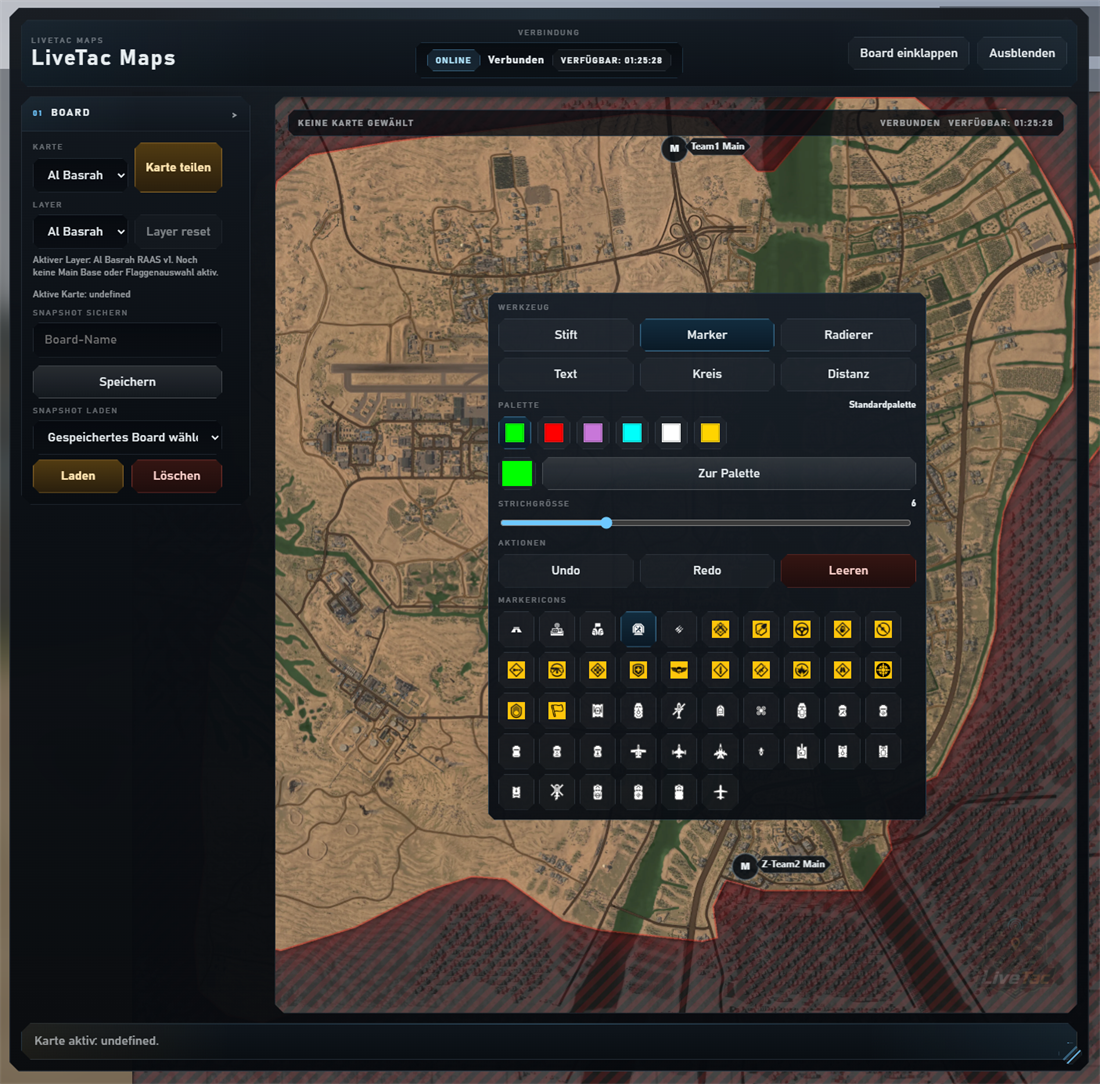
Task: Pick the X-rotor attack helicopter marker icon
Action: 557,792
